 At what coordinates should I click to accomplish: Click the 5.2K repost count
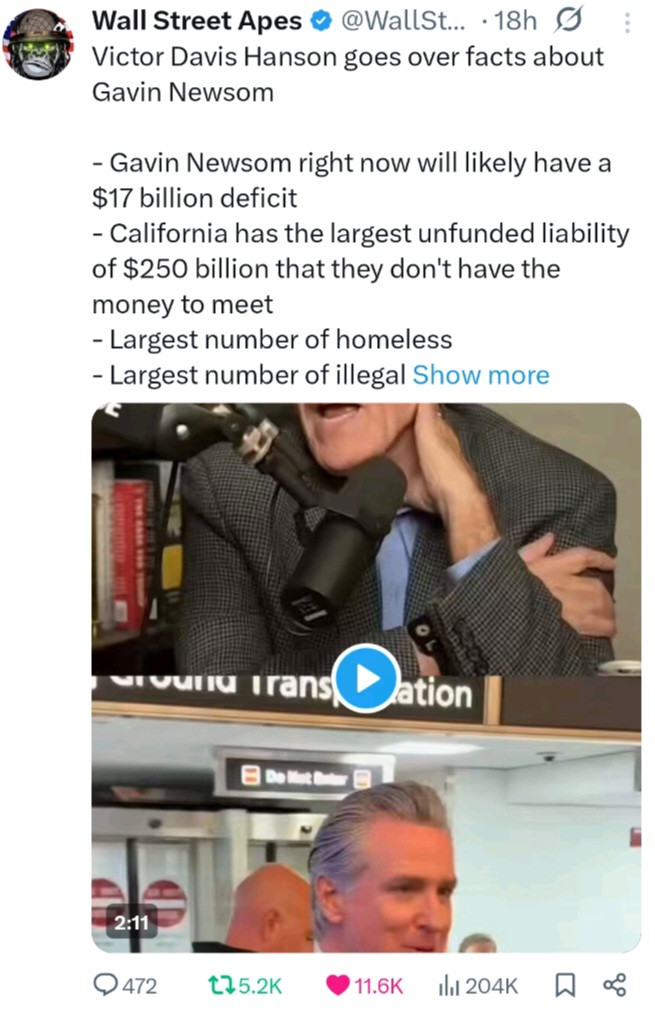click(260, 986)
